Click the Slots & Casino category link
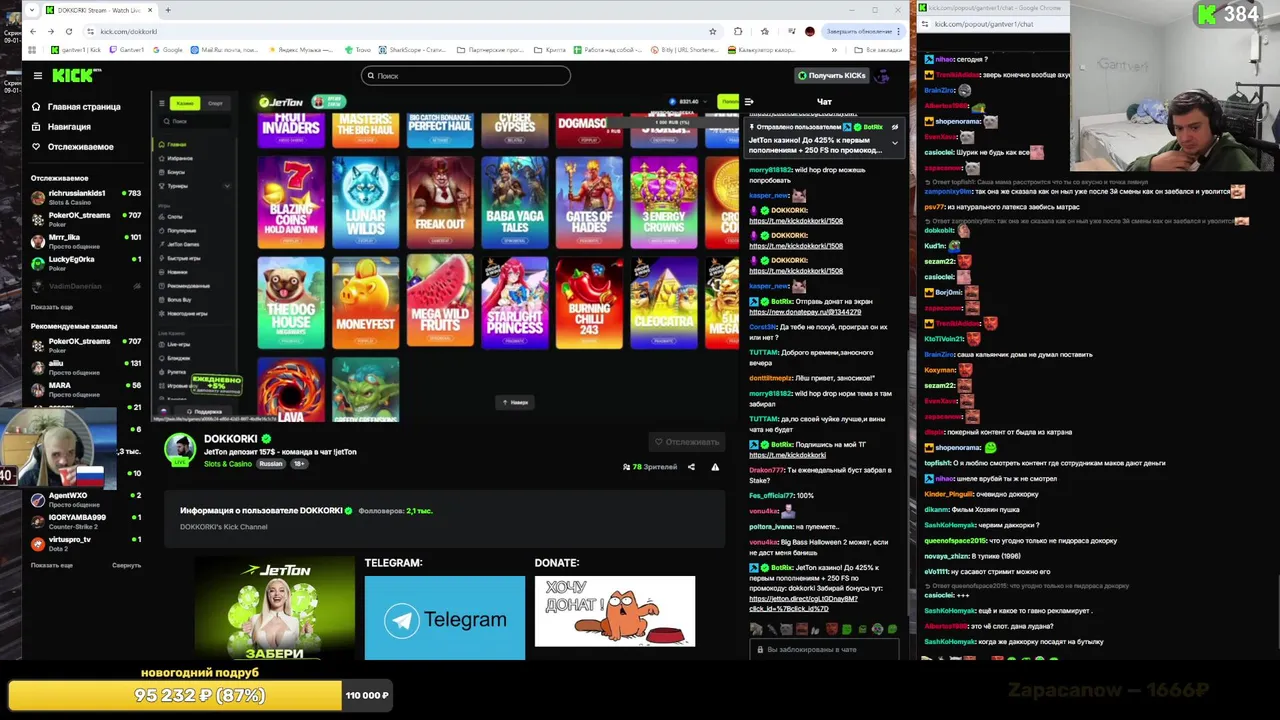1280x720 pixels. [228, 464]
